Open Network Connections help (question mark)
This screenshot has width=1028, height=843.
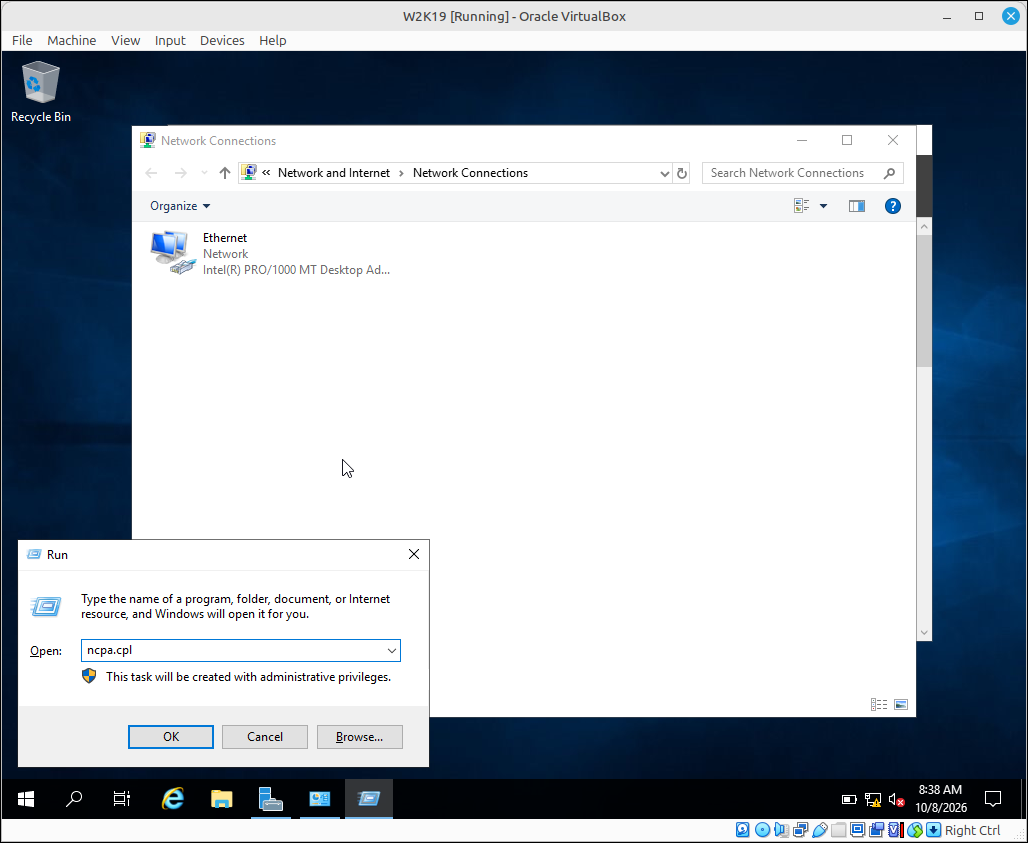tap(892, 206)
